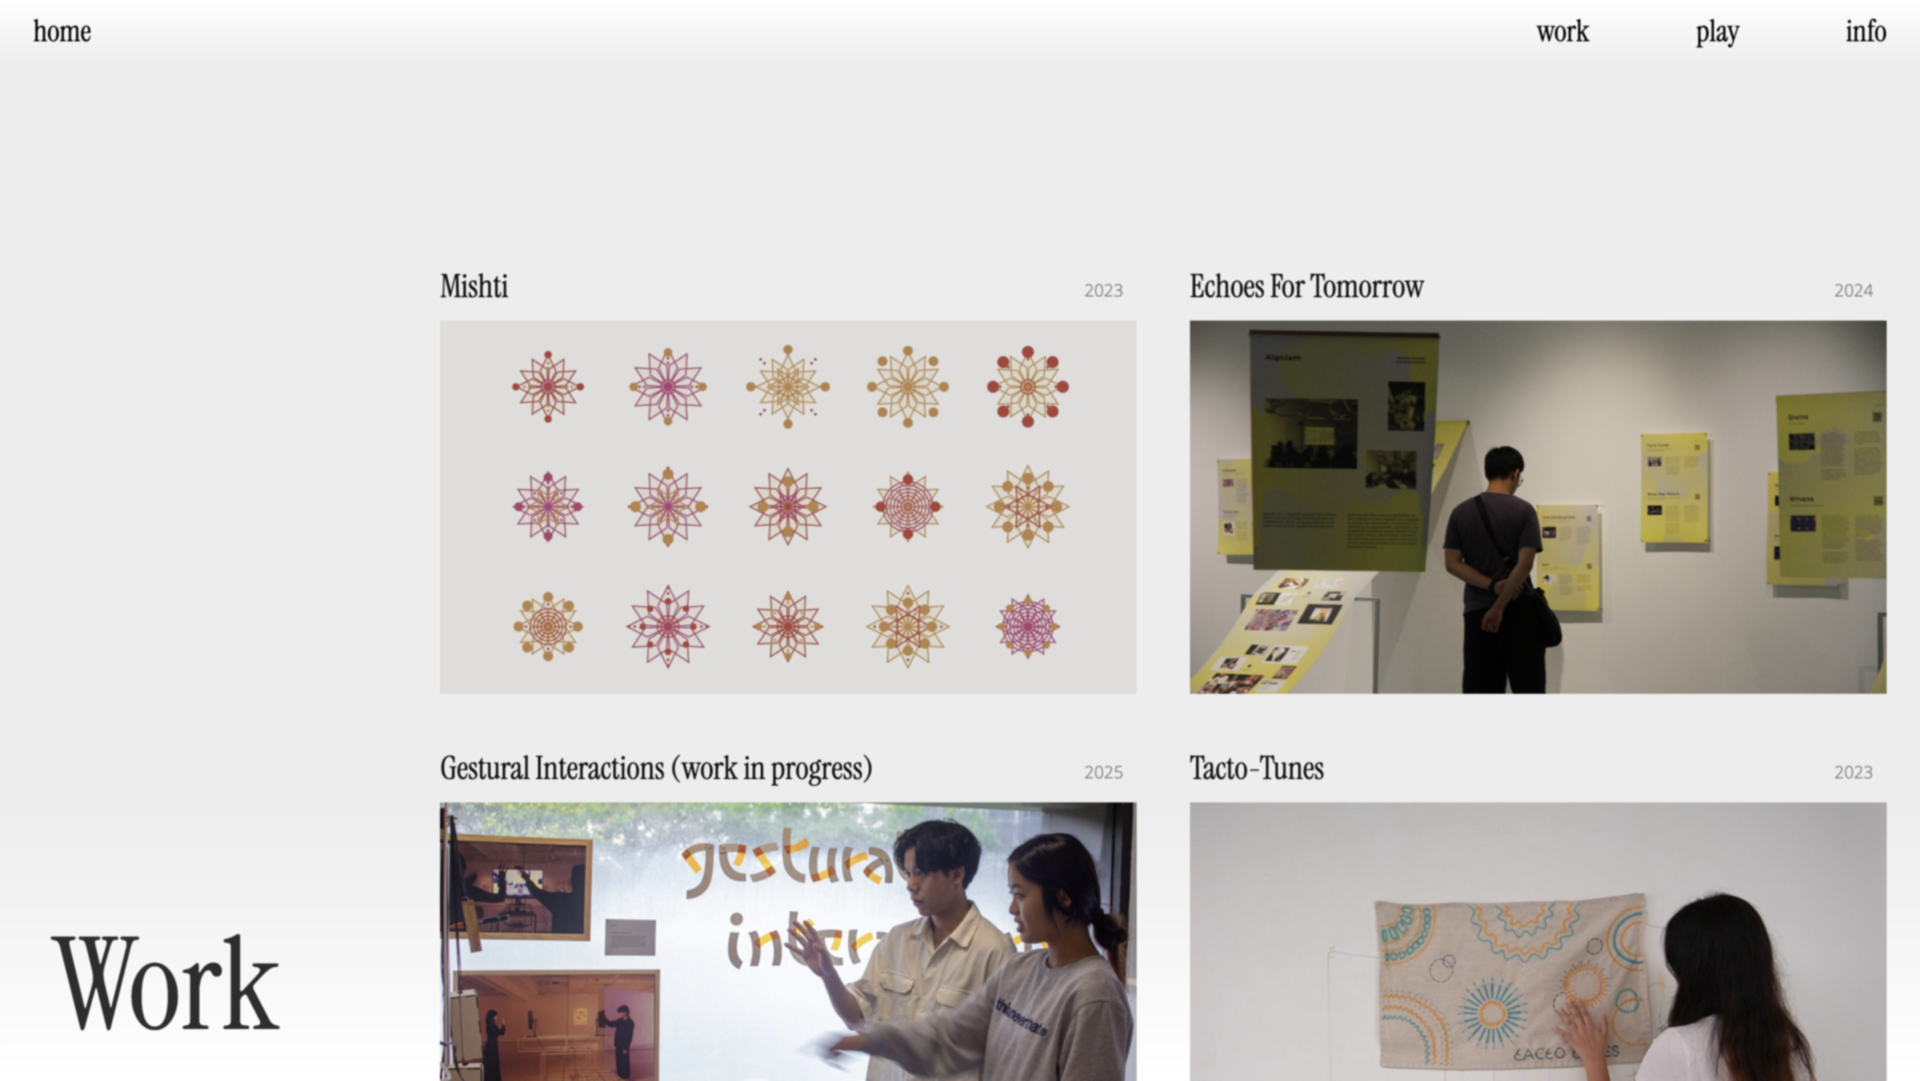Click the bottom-right purple mandala
Viewport: 1920px width, 1081px height.
[x=1028, y=626]
